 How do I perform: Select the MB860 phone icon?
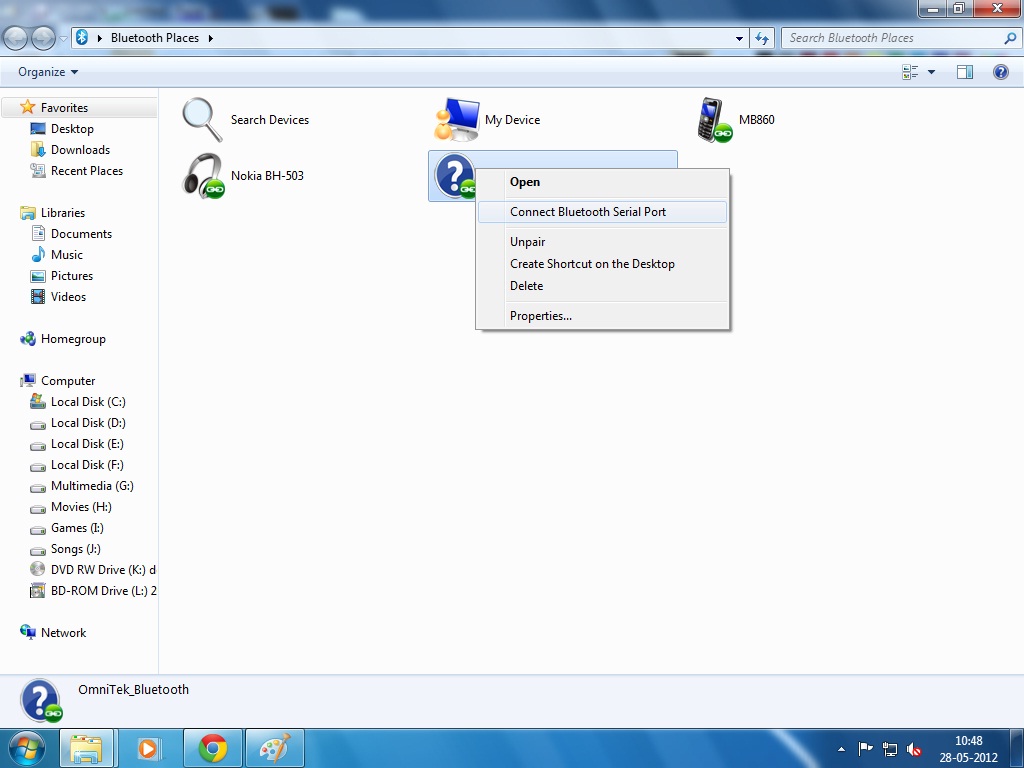pos(714,120)
